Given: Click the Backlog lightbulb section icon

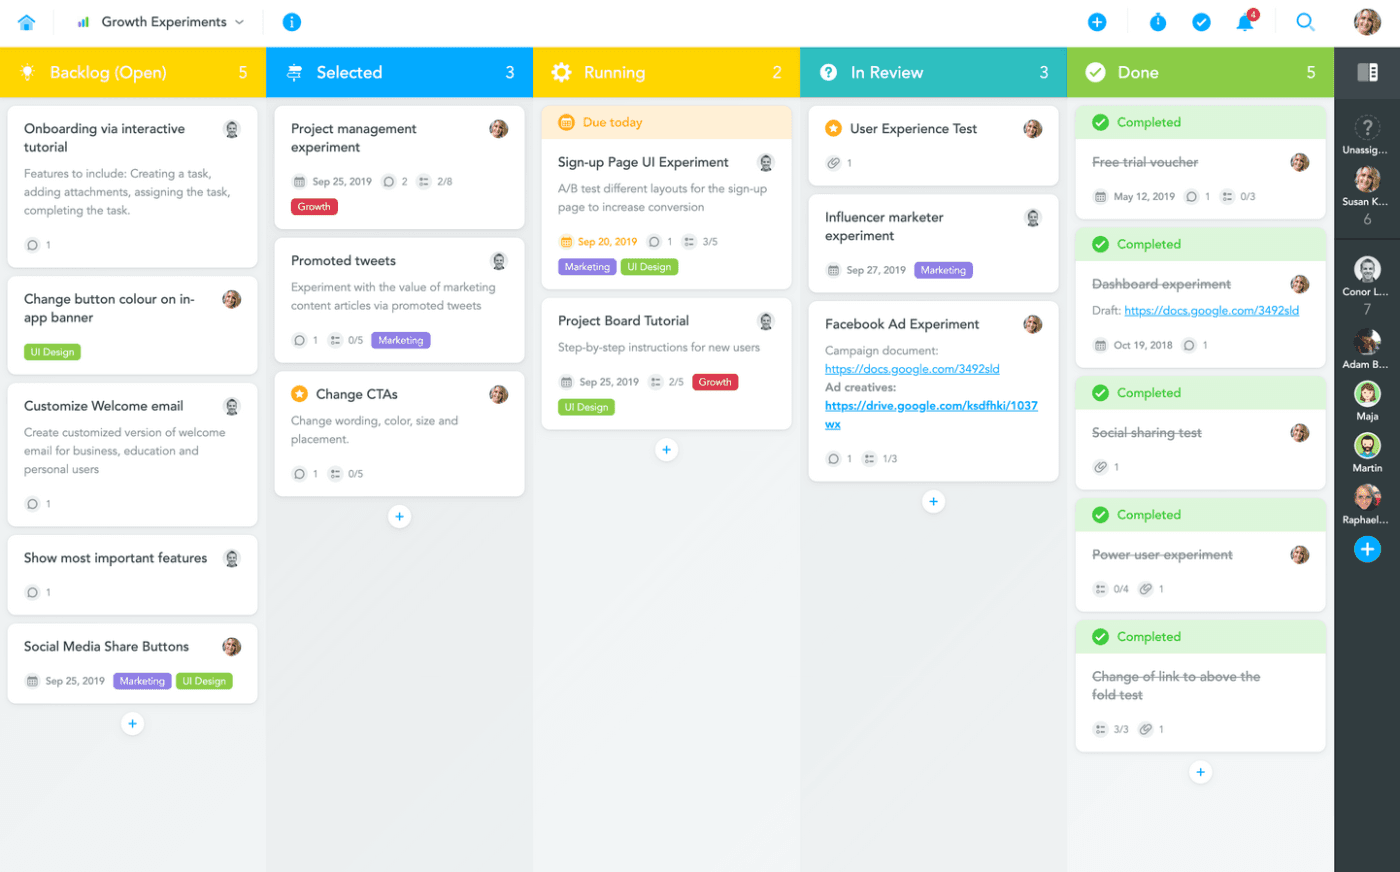Looking at the screenshot, I should click(x=28, y=72).
